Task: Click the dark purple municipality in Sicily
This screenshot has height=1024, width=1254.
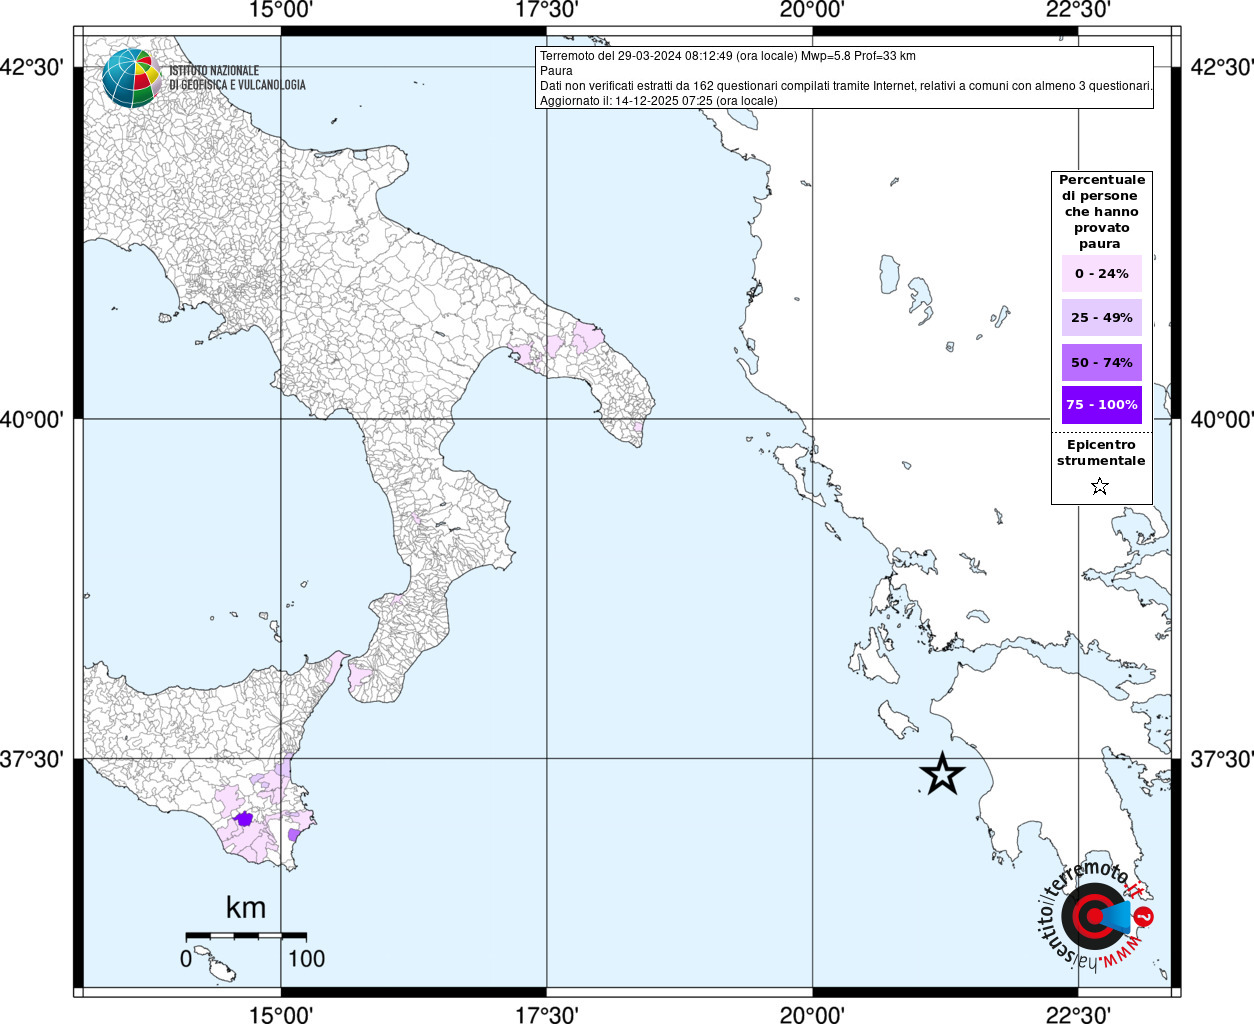Action: point(242,819)
